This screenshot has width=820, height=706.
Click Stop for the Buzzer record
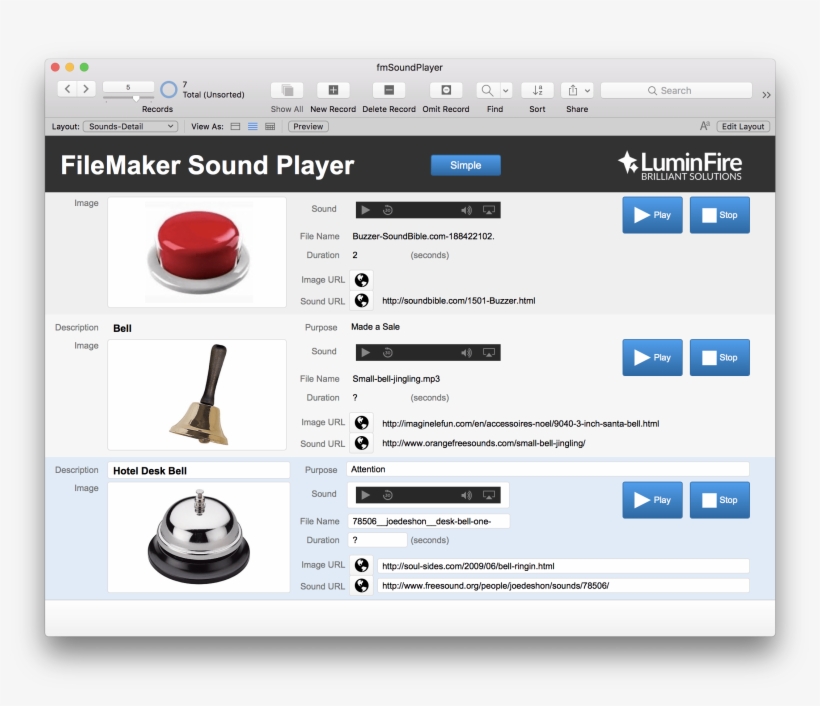click(x=720, y=215)
